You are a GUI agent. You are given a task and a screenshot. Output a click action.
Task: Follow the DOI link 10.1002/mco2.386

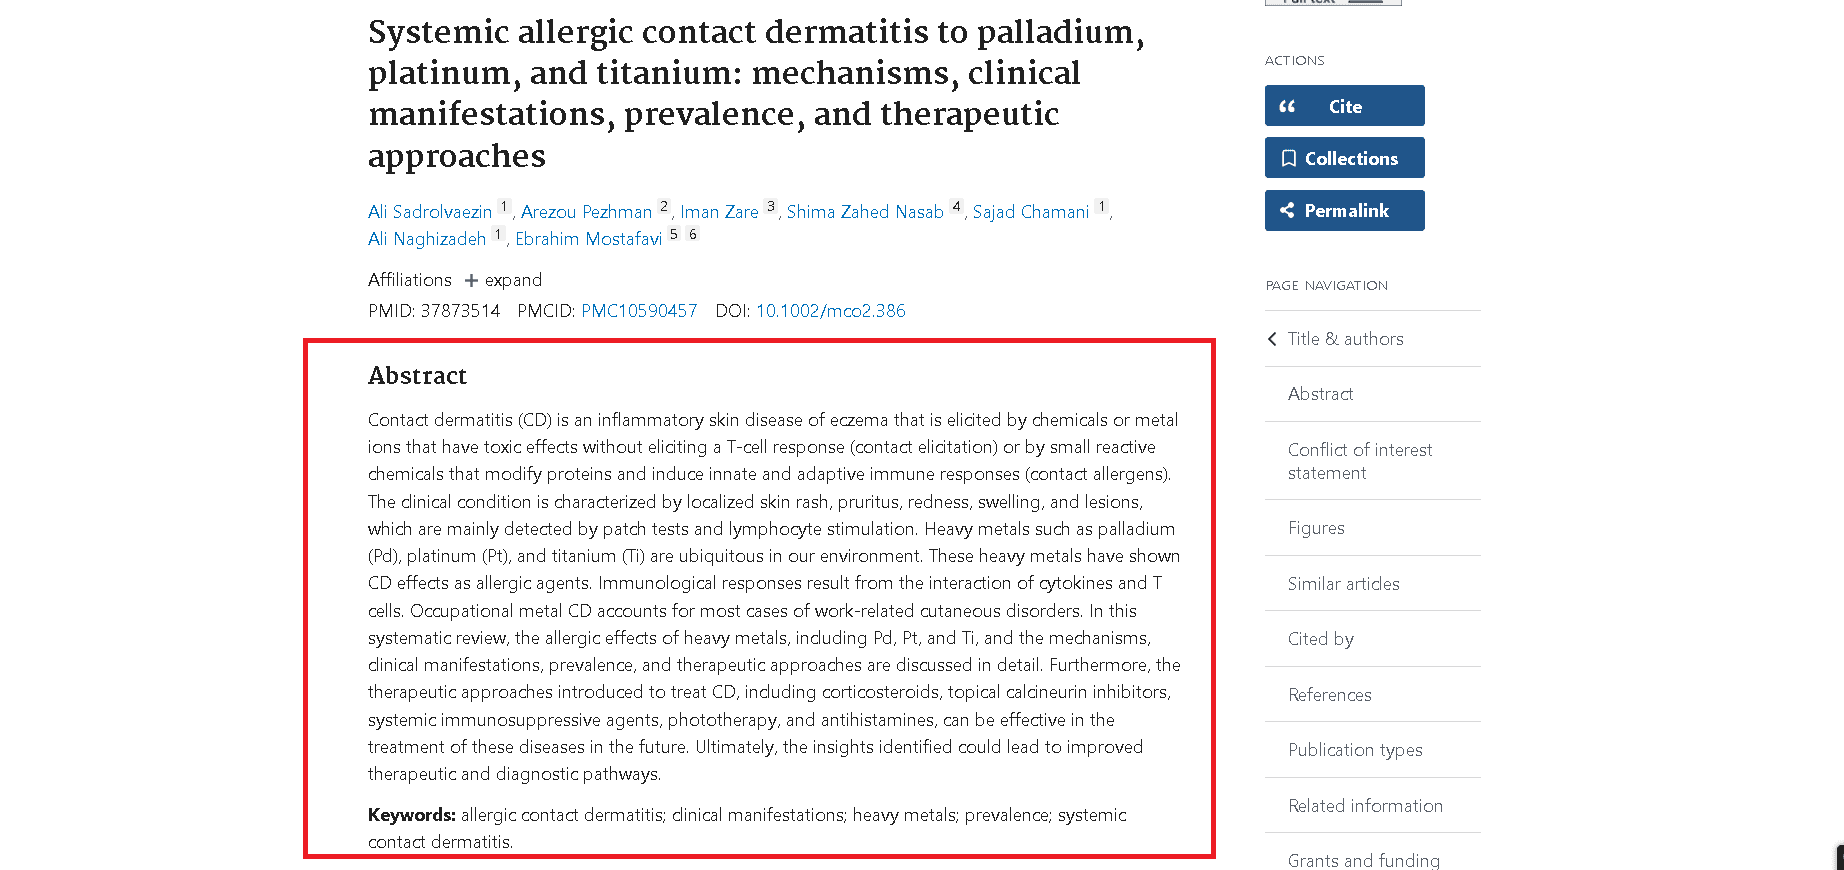831,311
